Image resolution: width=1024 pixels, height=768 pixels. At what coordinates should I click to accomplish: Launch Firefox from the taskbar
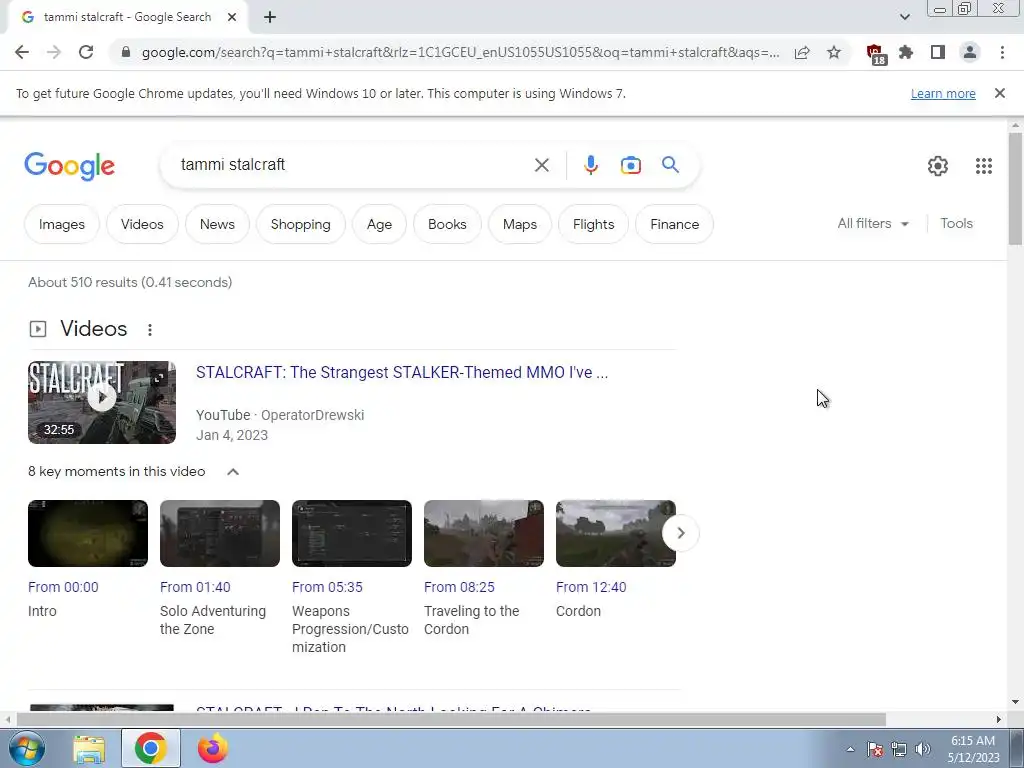(212, 748)
